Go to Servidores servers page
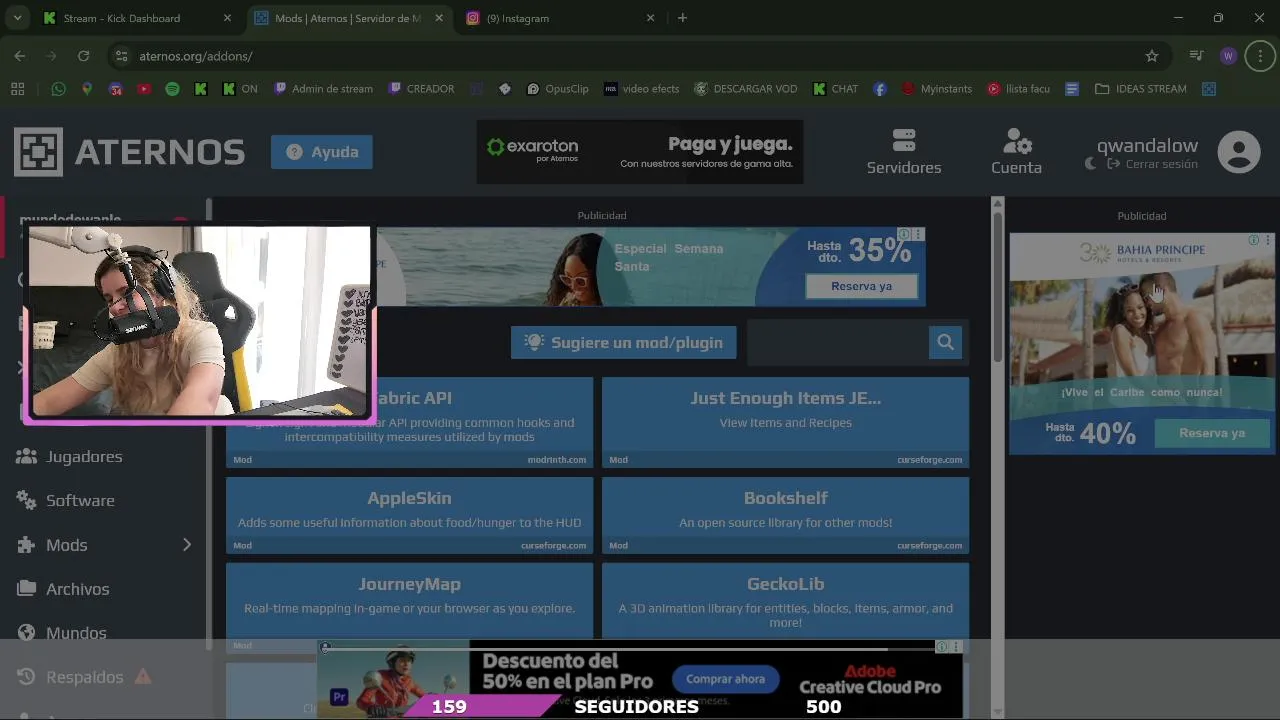Screen dimensions: 1280x720 [904, 152]
